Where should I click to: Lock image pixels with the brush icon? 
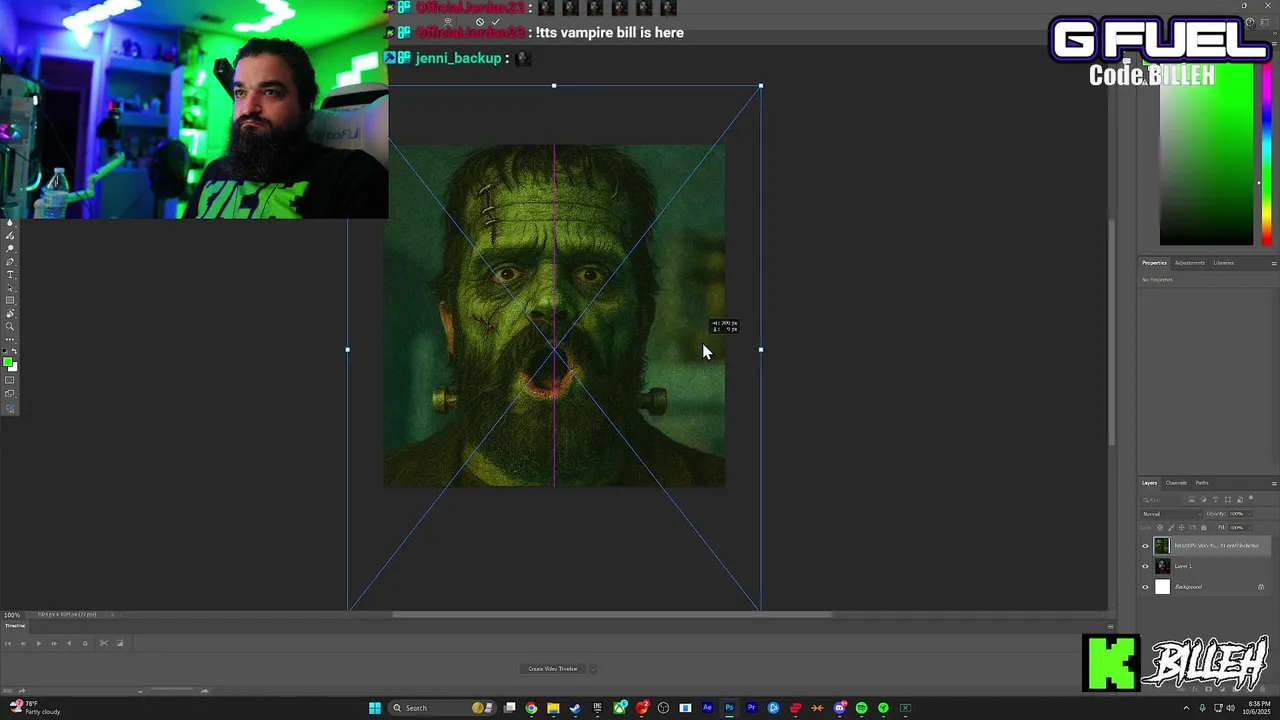(x=1171, y=528)
